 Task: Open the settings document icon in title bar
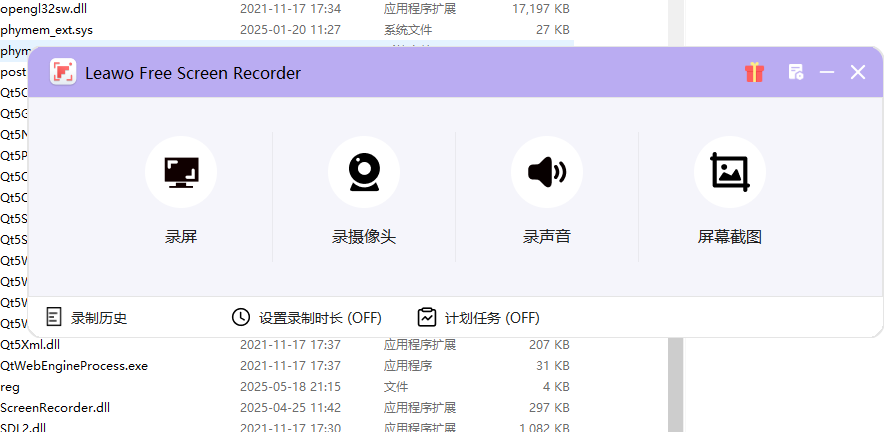(x=796, y=72)
